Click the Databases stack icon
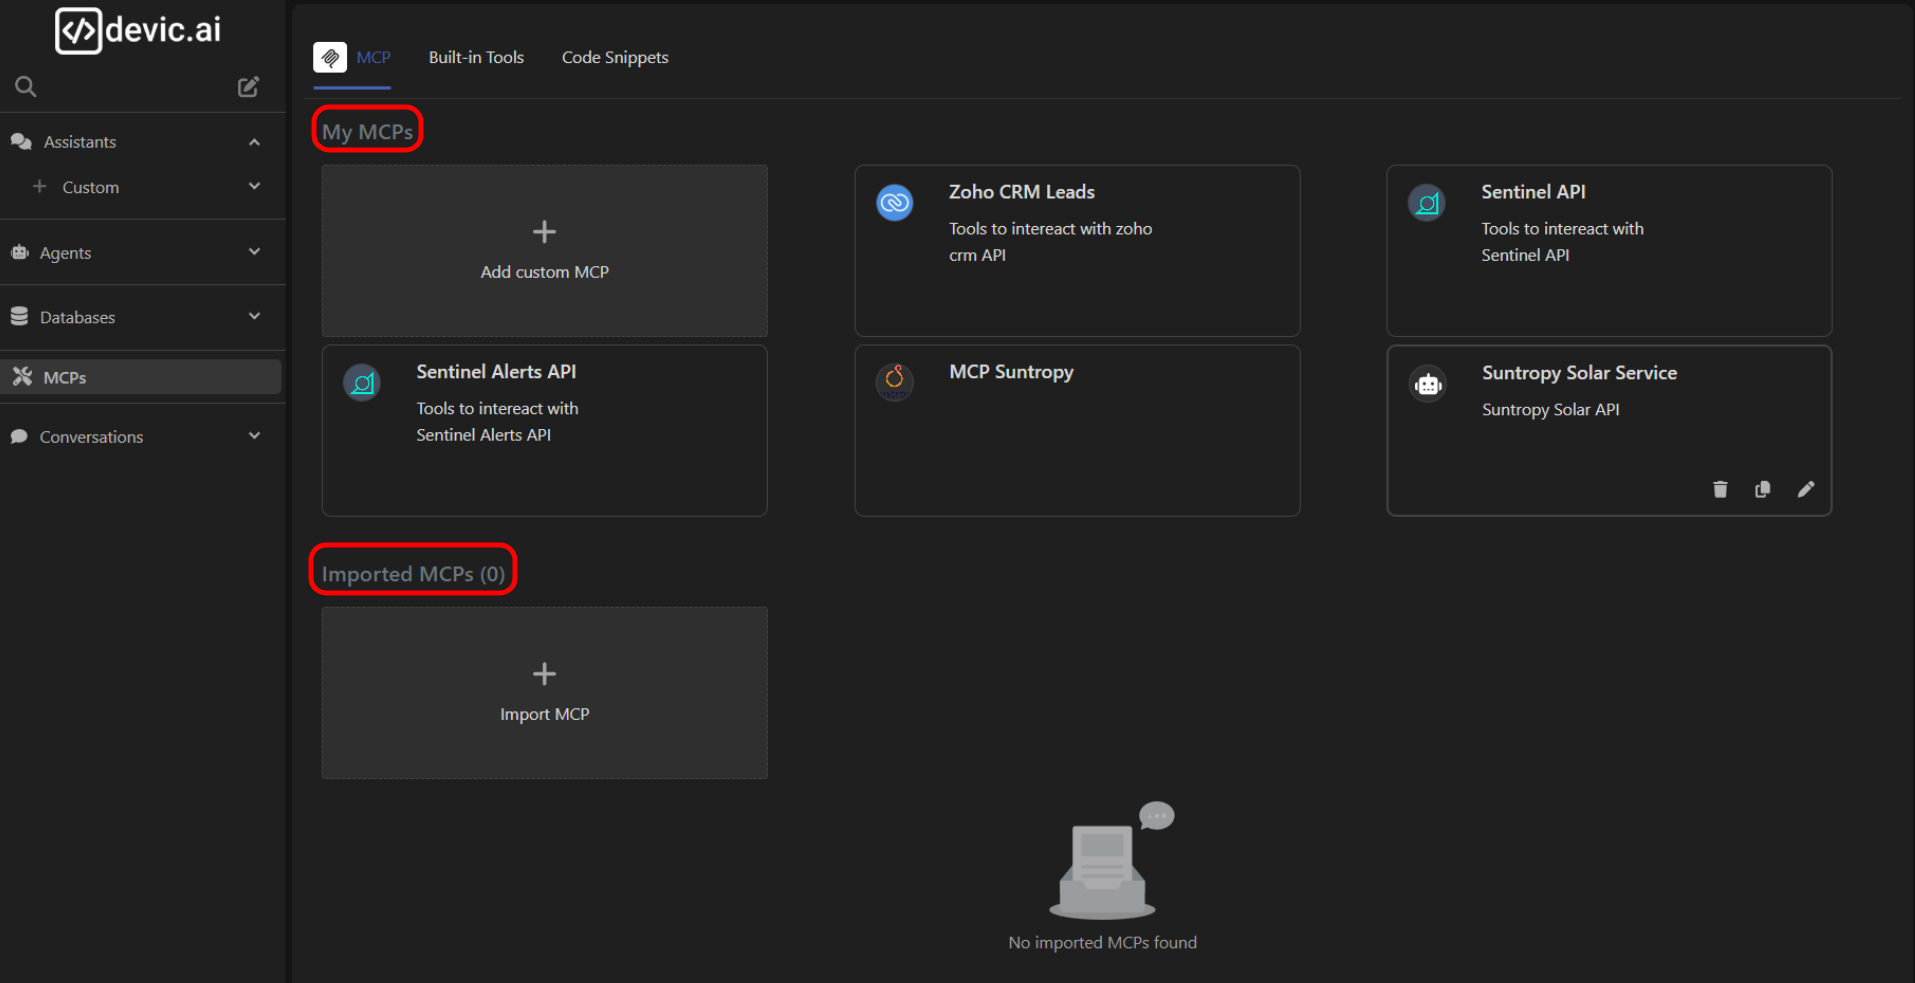 pyautogui.click(x=19, y=316)
